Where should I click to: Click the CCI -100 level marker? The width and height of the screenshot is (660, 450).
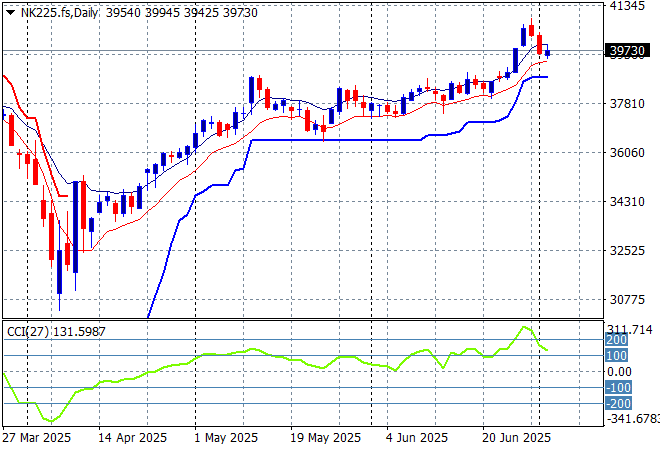[x=620, y=387]
